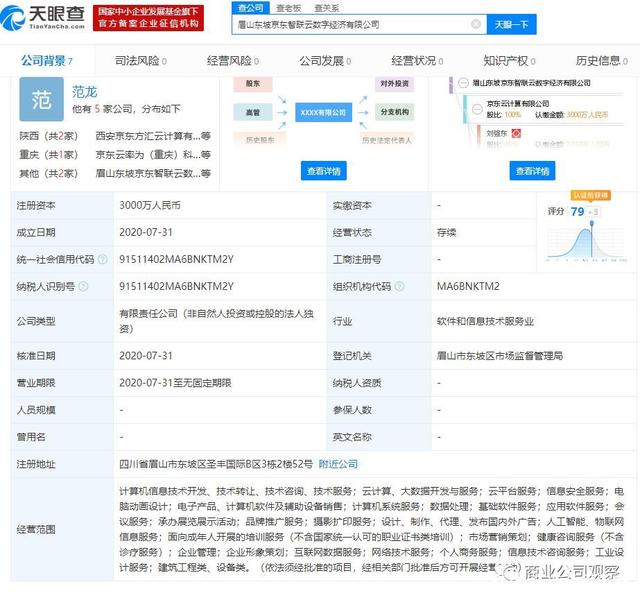Open the 历史信息 tab
The height and width of the screenshot is (600, 640).
coord(602,61)
